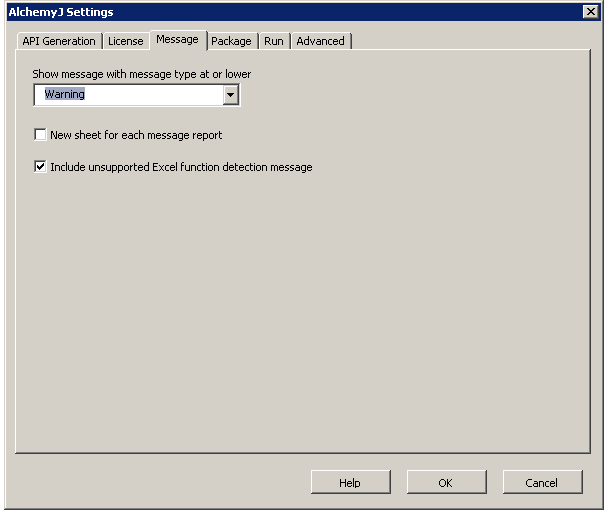This screenshot has width=614, height=515.
Task: Close the AlchemyJ Settings dialog
Action: [590, 12]
